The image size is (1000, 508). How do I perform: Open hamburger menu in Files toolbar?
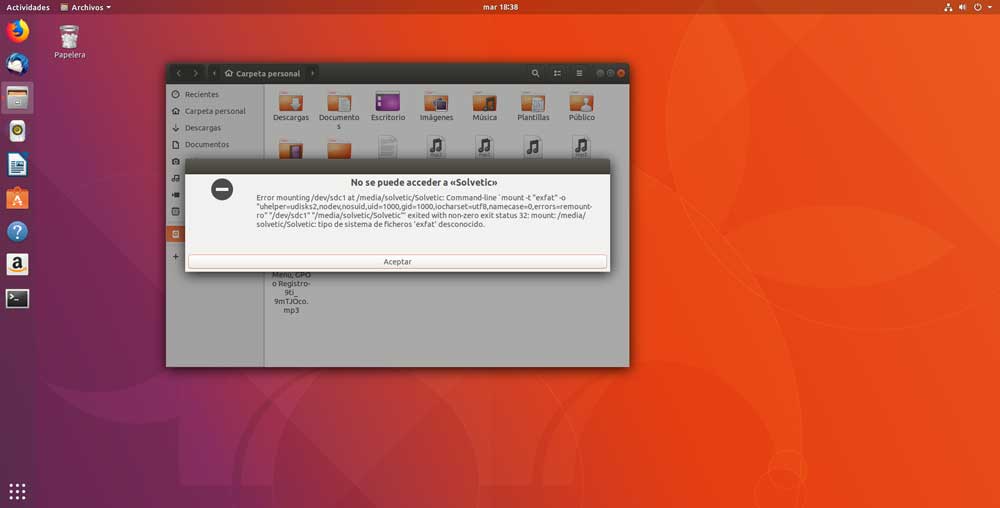tap(579, 73)
